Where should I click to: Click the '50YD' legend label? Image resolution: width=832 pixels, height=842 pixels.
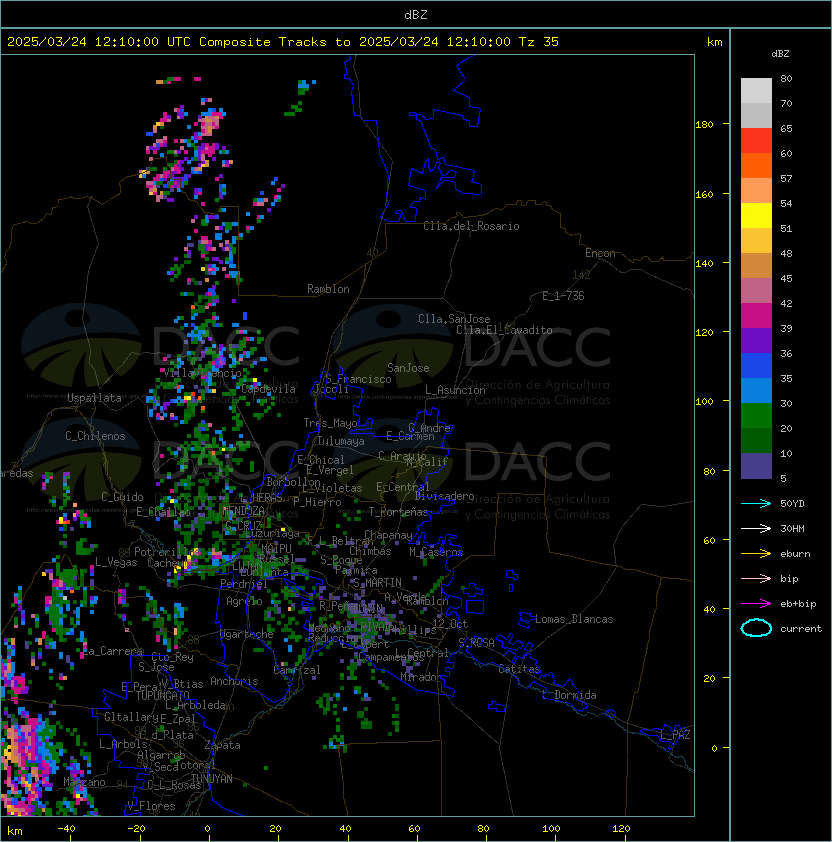click(792, 503)
